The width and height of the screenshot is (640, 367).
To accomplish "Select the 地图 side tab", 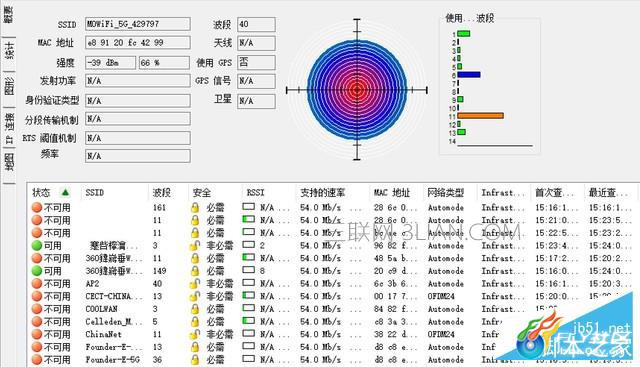I will click(9, 162).
